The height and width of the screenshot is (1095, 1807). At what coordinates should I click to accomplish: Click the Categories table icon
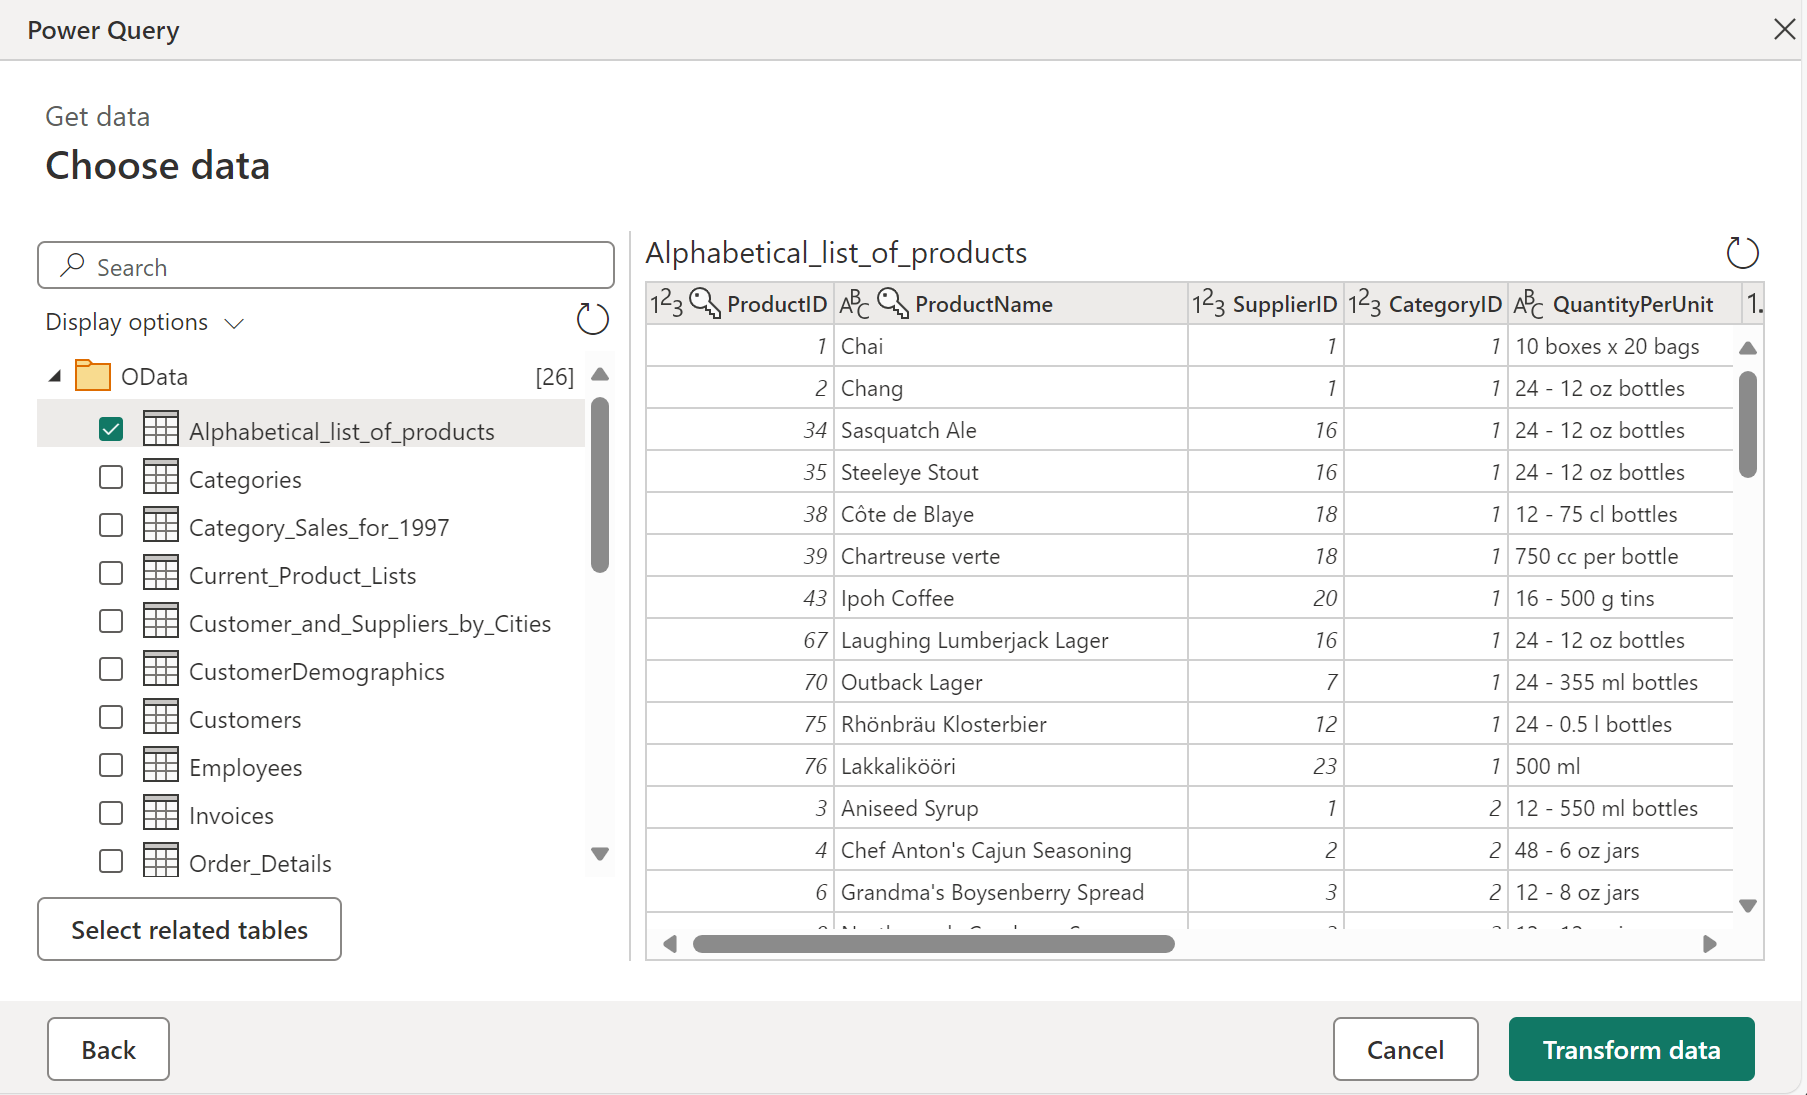point(160,478)
